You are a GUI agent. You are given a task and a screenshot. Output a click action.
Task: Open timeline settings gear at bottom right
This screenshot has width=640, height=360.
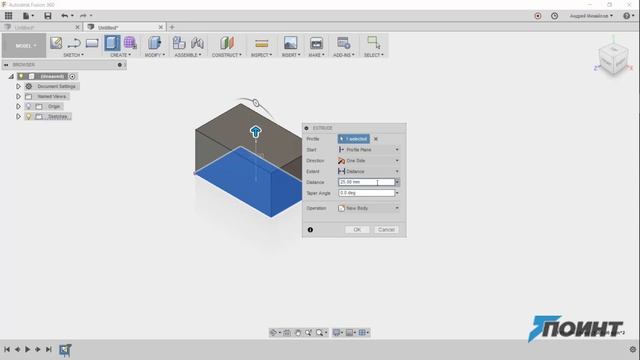pyautogui.click(x=633, y=349)
